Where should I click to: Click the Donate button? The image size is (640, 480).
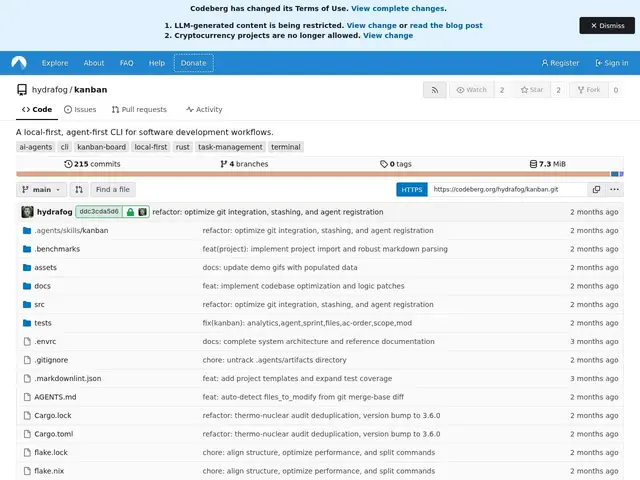tap(193, 63)
